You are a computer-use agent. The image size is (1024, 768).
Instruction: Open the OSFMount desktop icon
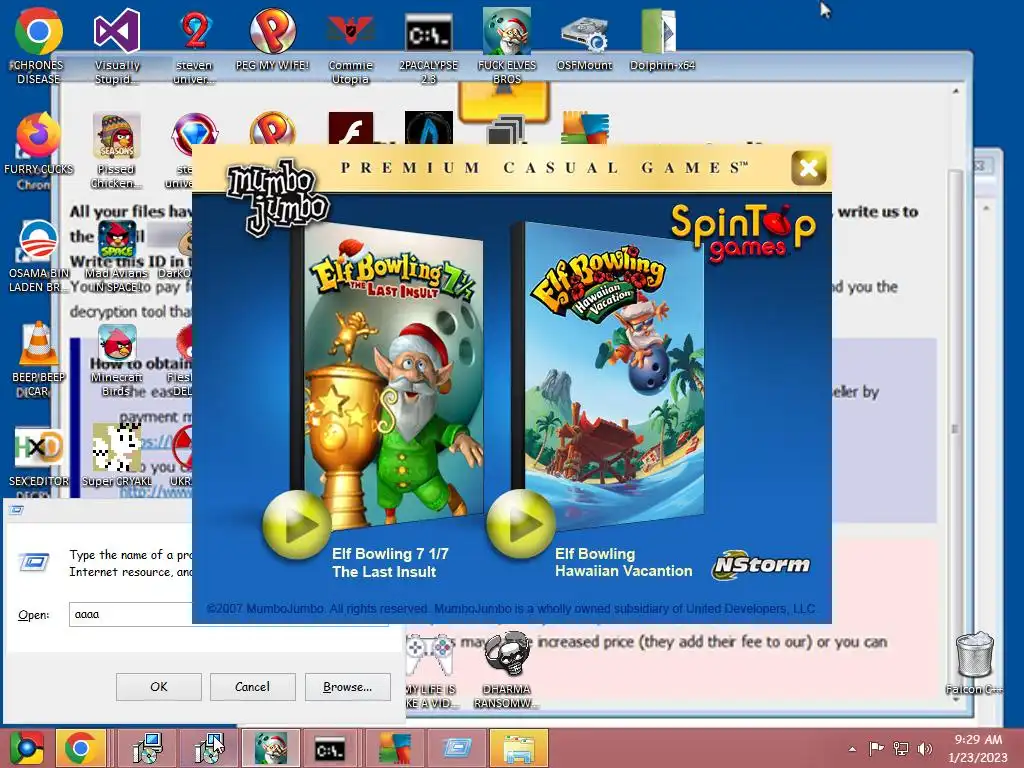tap(584, 34)
